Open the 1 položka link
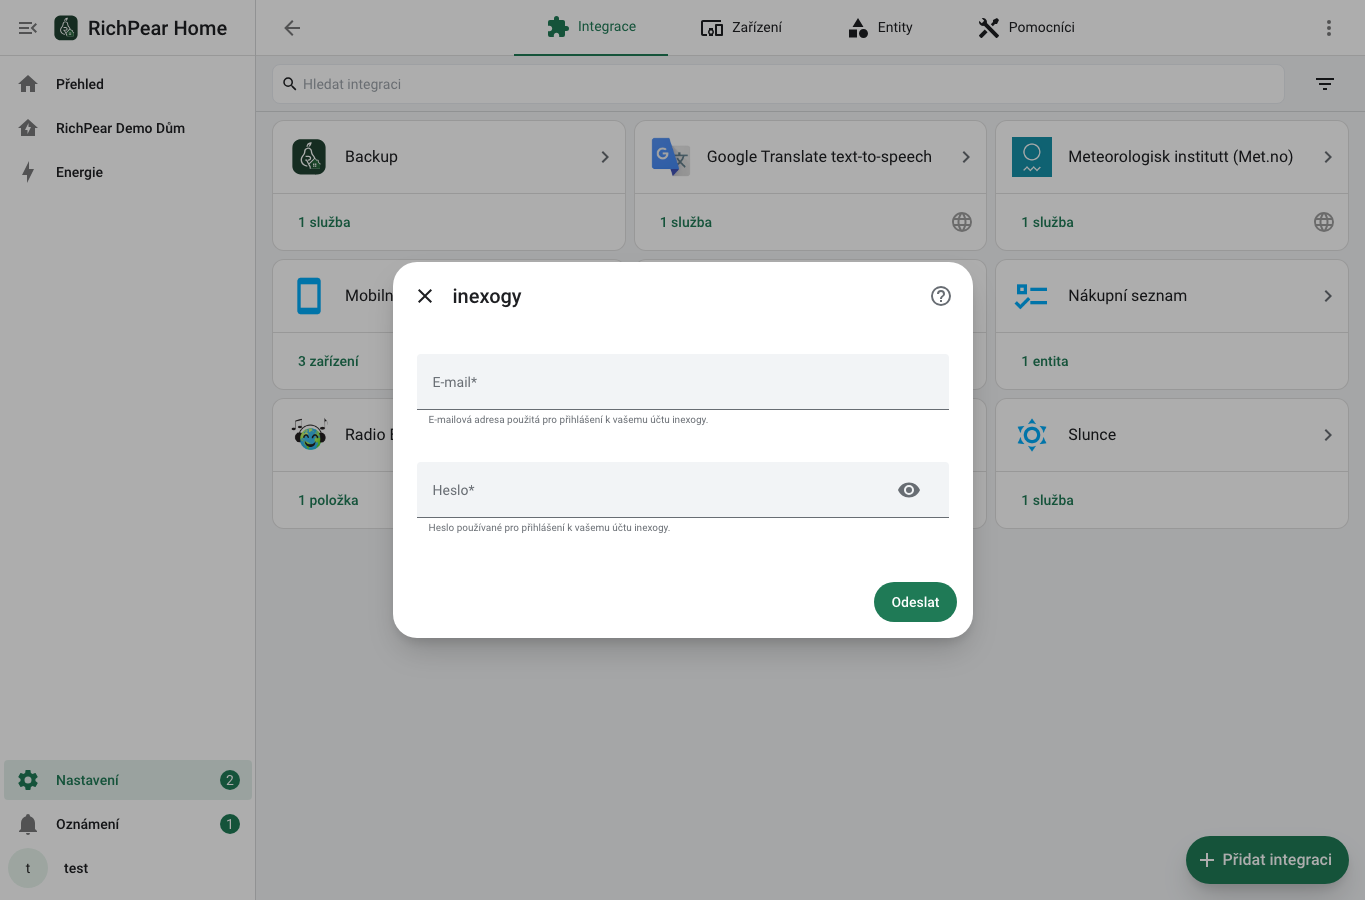1365x900 pixels. click(x=328, y=500)
